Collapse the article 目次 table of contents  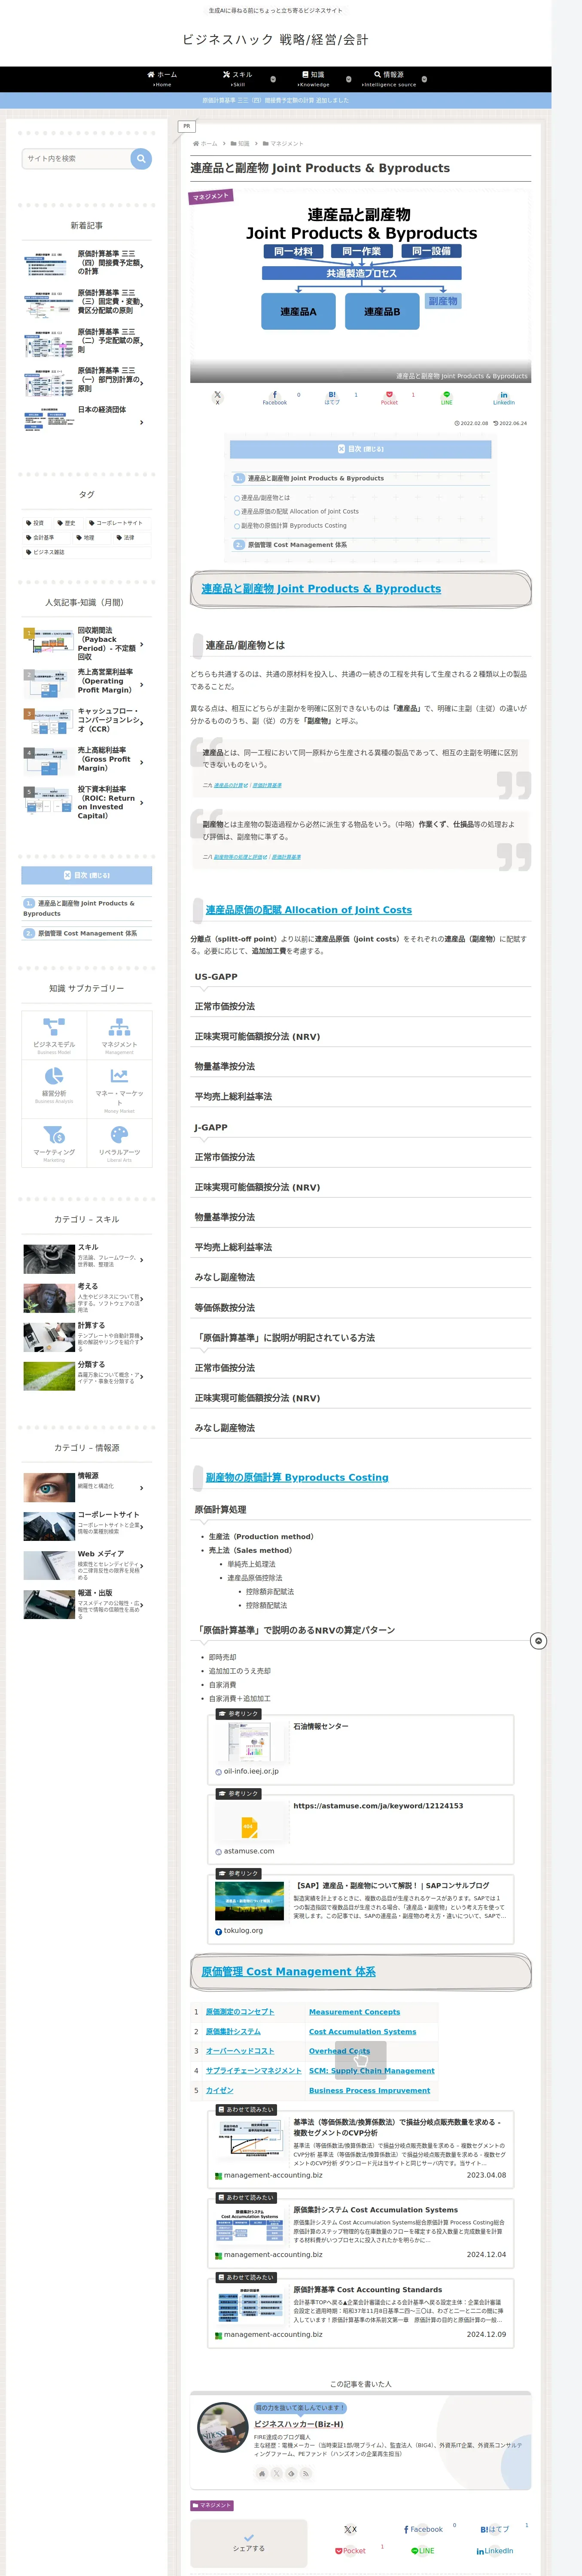click(x=360, y=449)
